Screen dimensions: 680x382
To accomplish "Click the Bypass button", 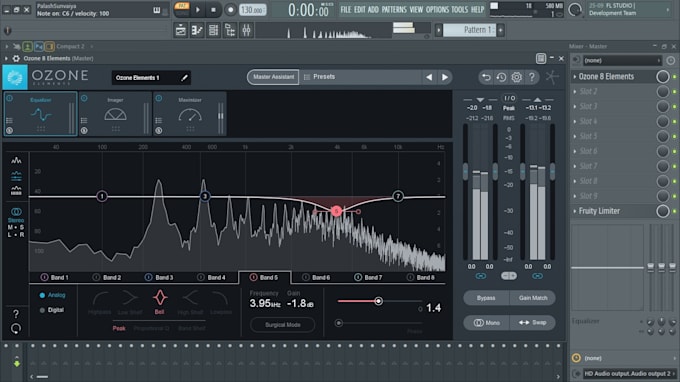I will [x=486, y=298].
